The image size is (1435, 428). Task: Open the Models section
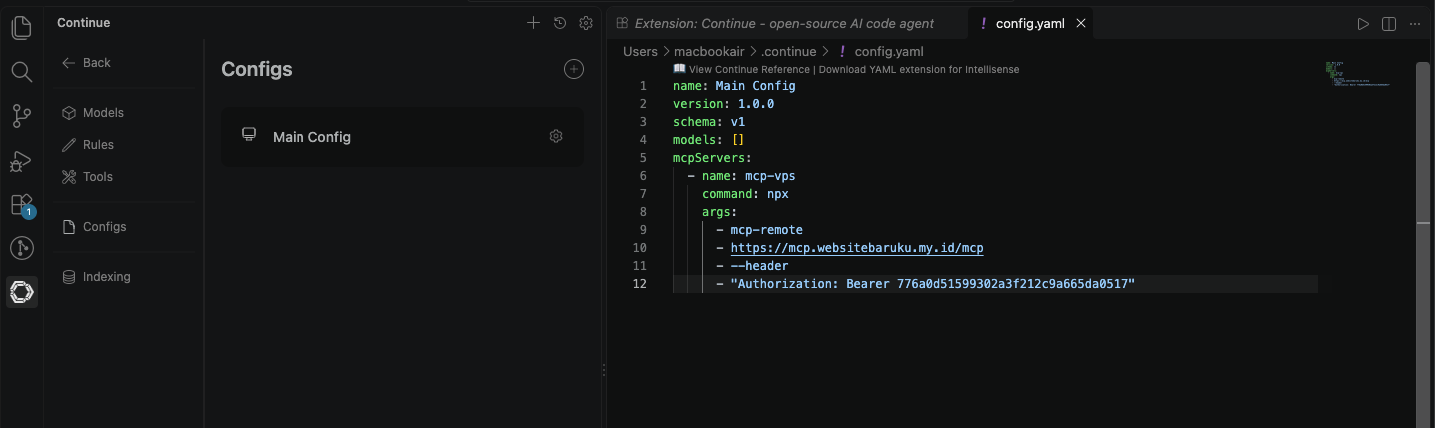point(93,113)
